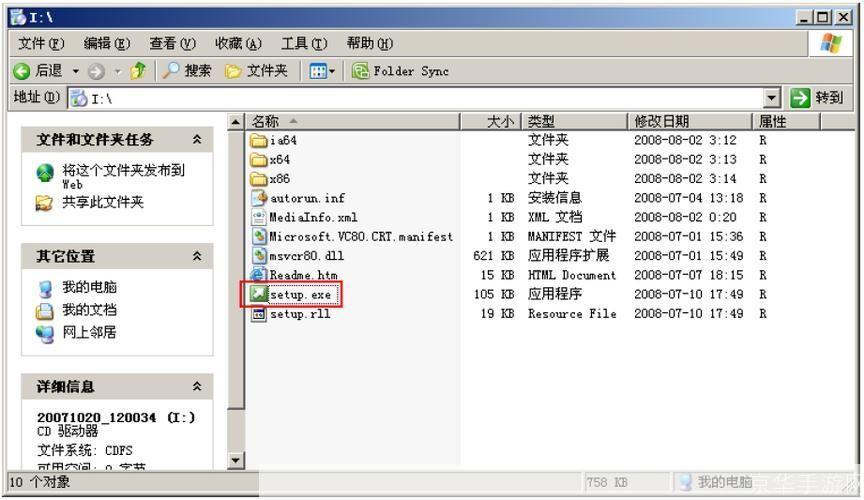Image resolution: width=864 pixels, height=500 pixels.
Task: Collapse the File and Folder Tasks panel
Action: (x=196, y=138)
